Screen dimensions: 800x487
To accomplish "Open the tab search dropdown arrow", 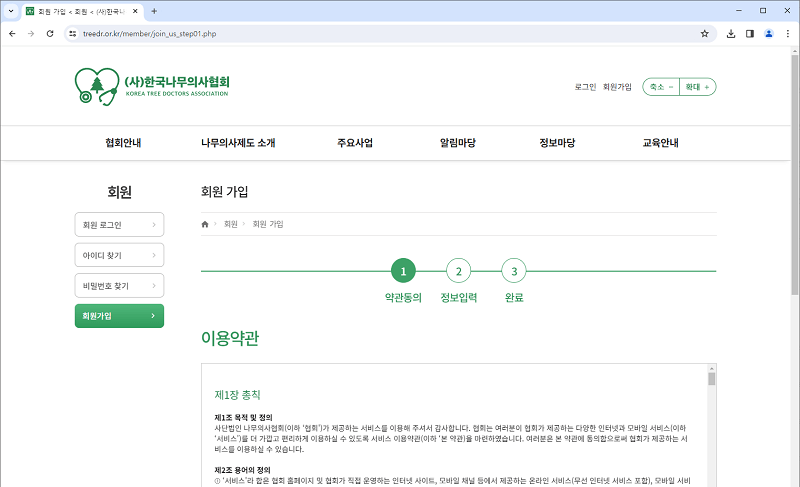I will click(11, 11).
